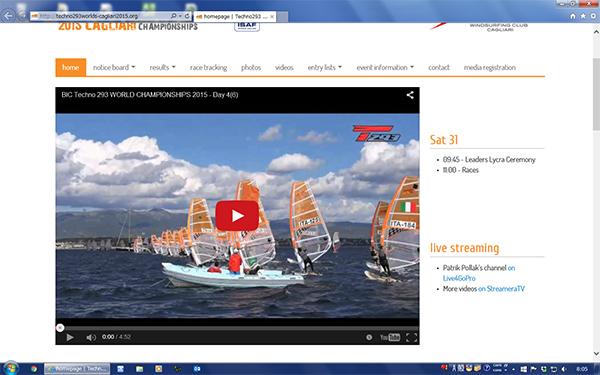The image size is (600, 375).
Task: Expand the results dropdown menu
Action: [162, 67]
